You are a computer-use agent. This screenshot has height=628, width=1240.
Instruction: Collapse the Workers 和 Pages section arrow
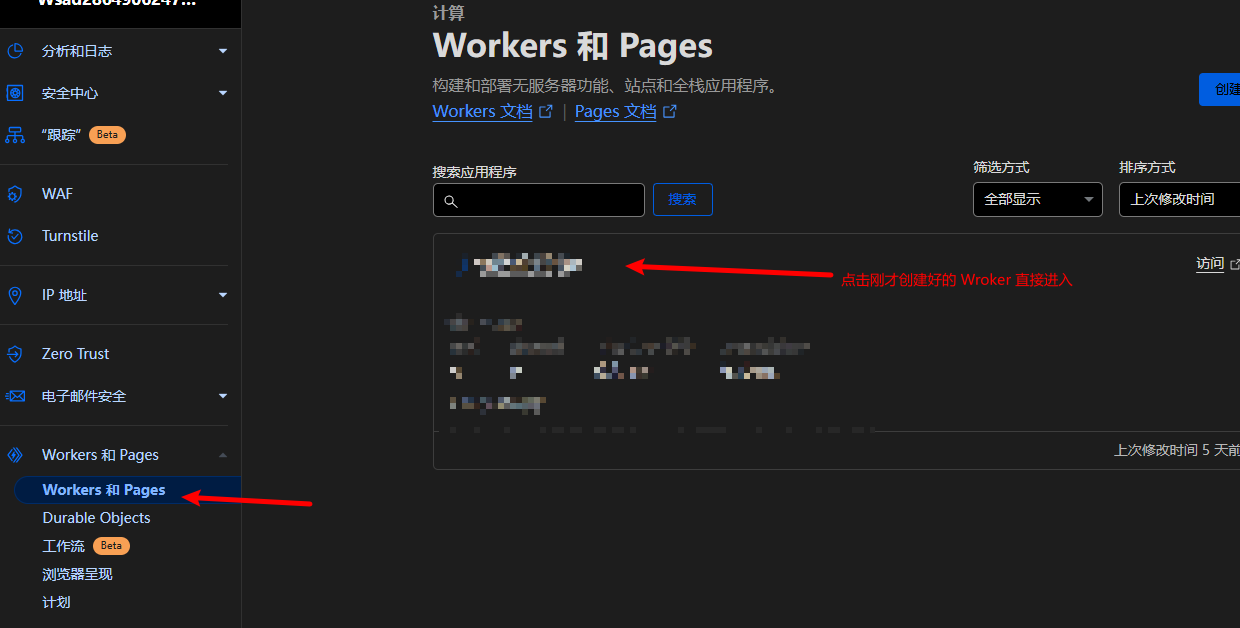click(223, 455)
